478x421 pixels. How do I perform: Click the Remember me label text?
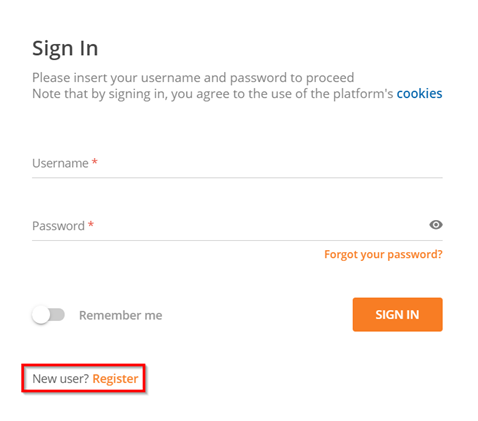pos(120,315)
